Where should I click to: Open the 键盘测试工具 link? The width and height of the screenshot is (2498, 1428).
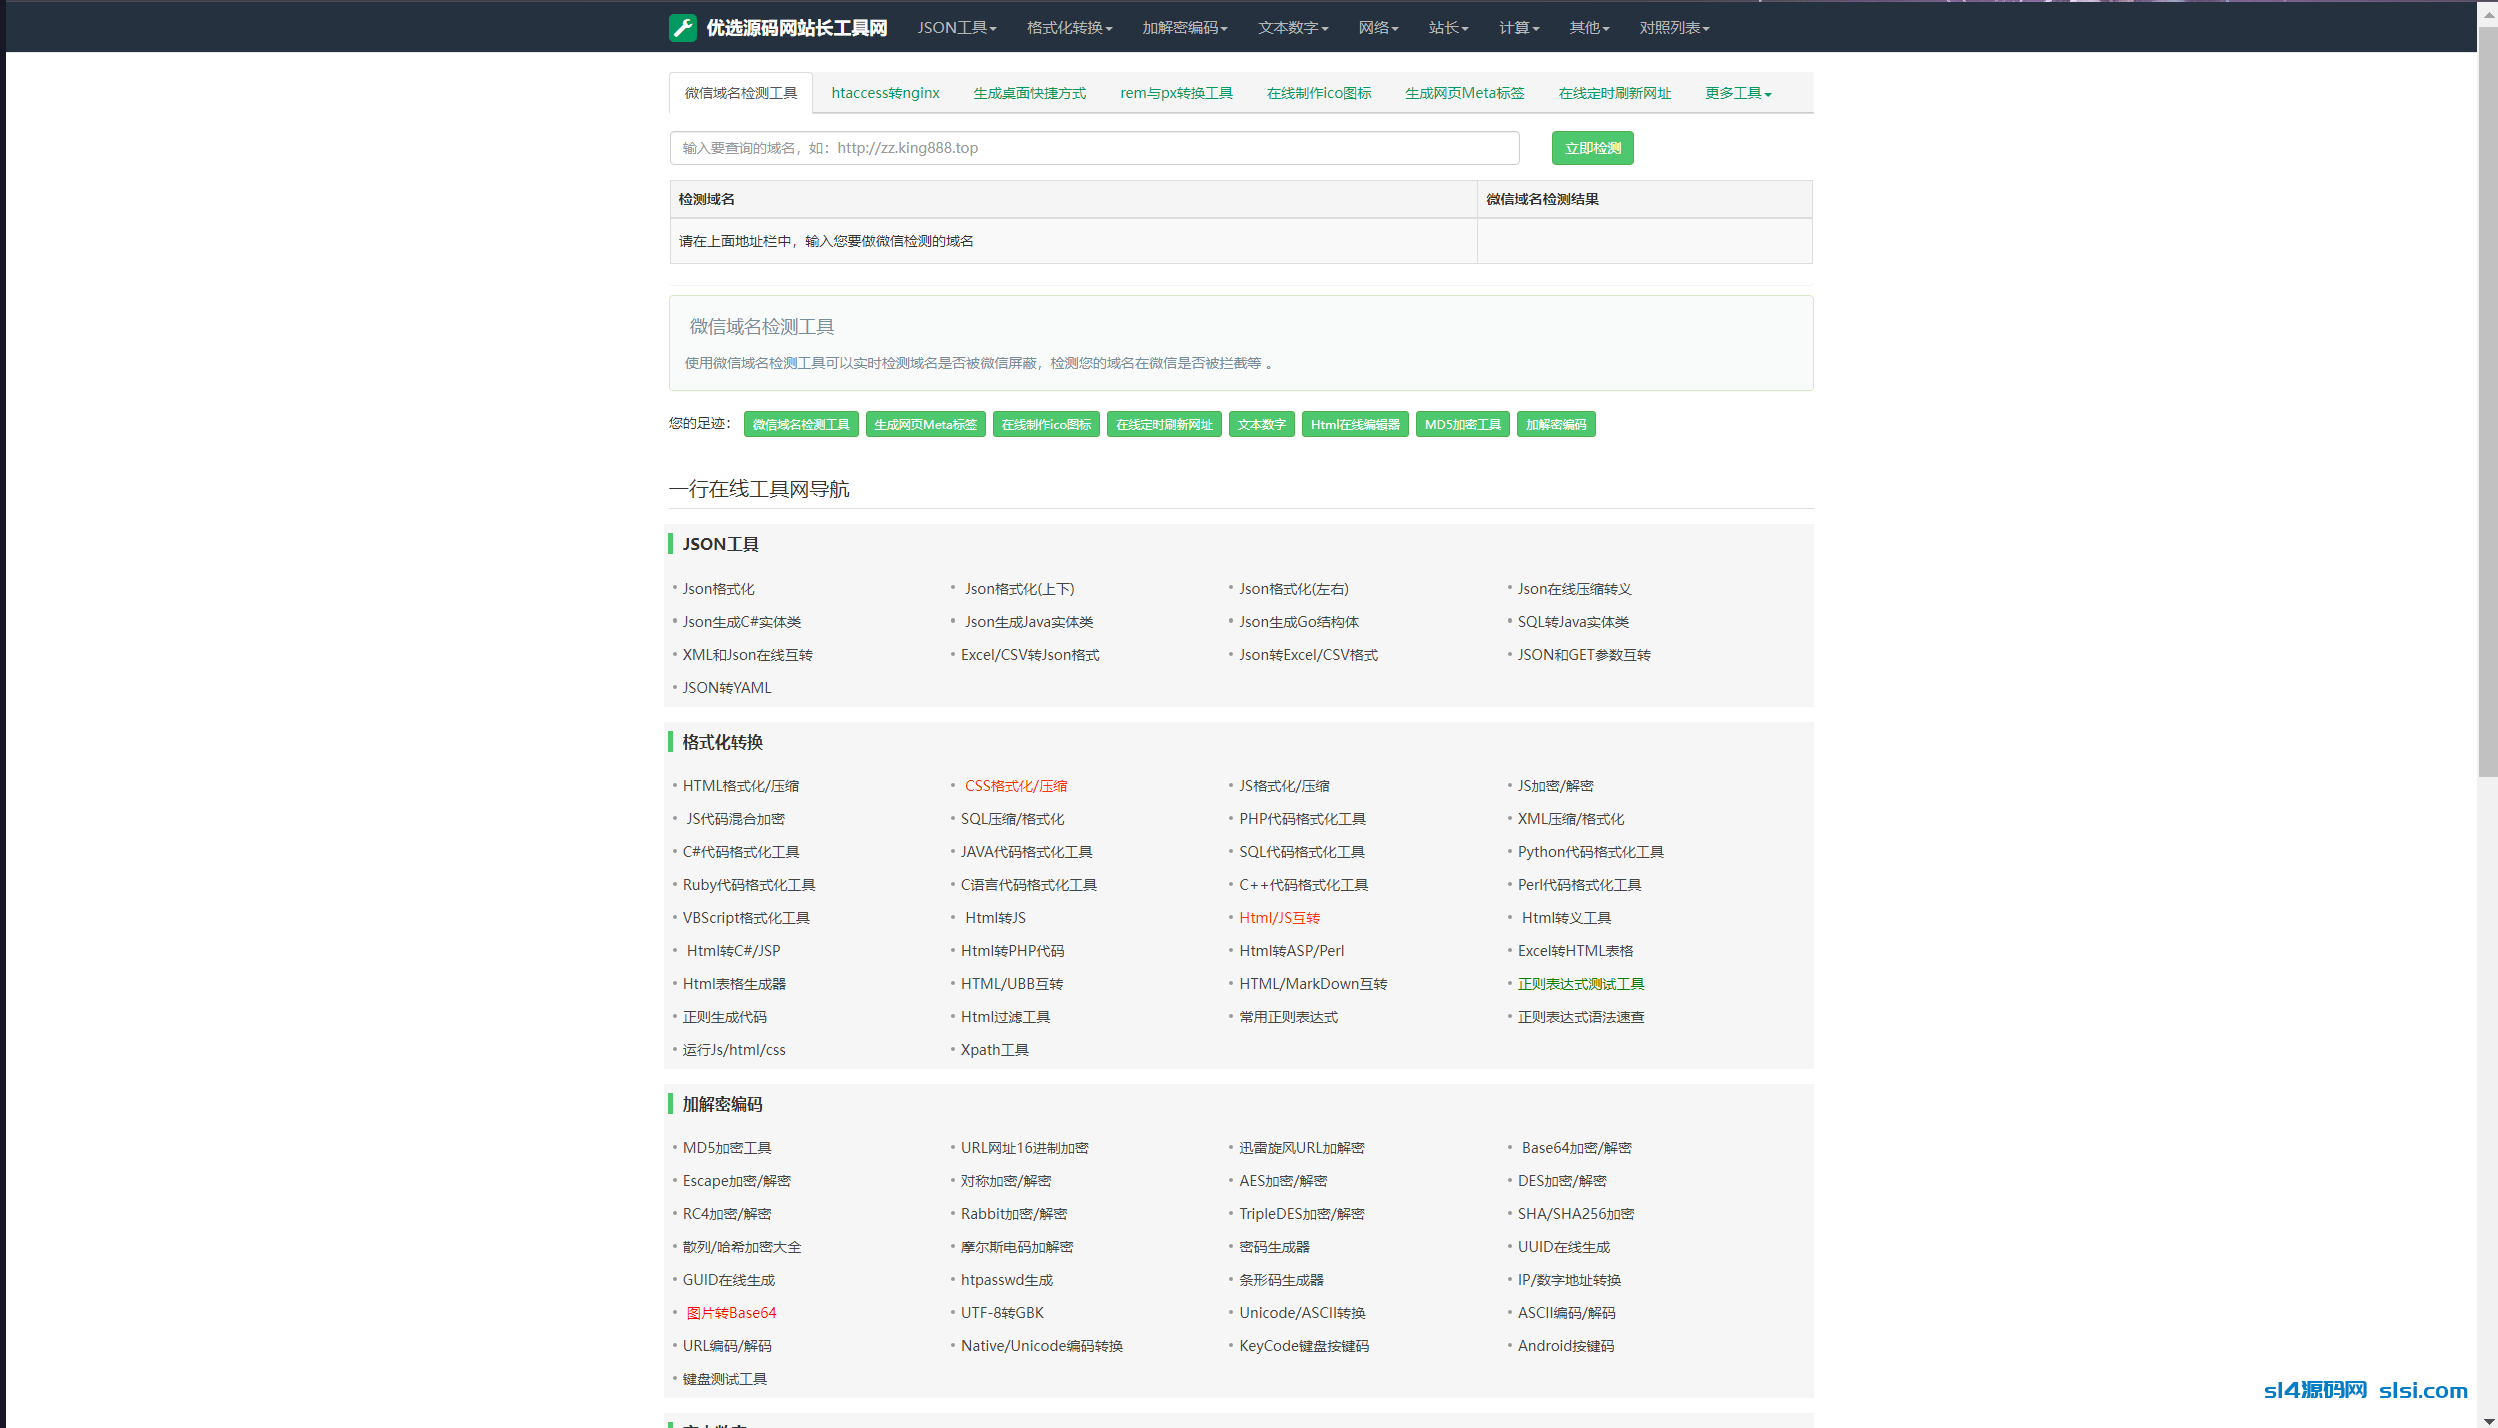click(724, 1379)
